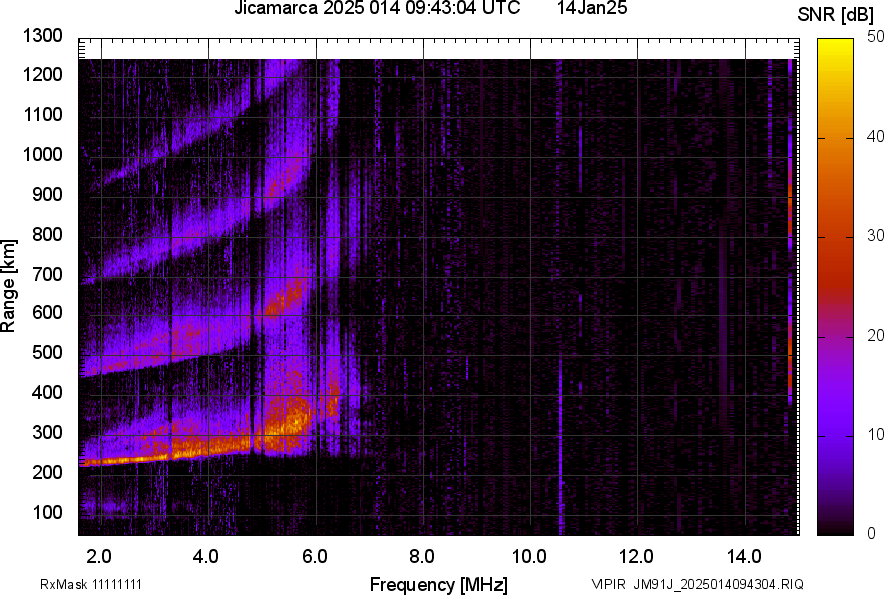Click the range tick label '200'
The image size is (884, 595).
47,471
